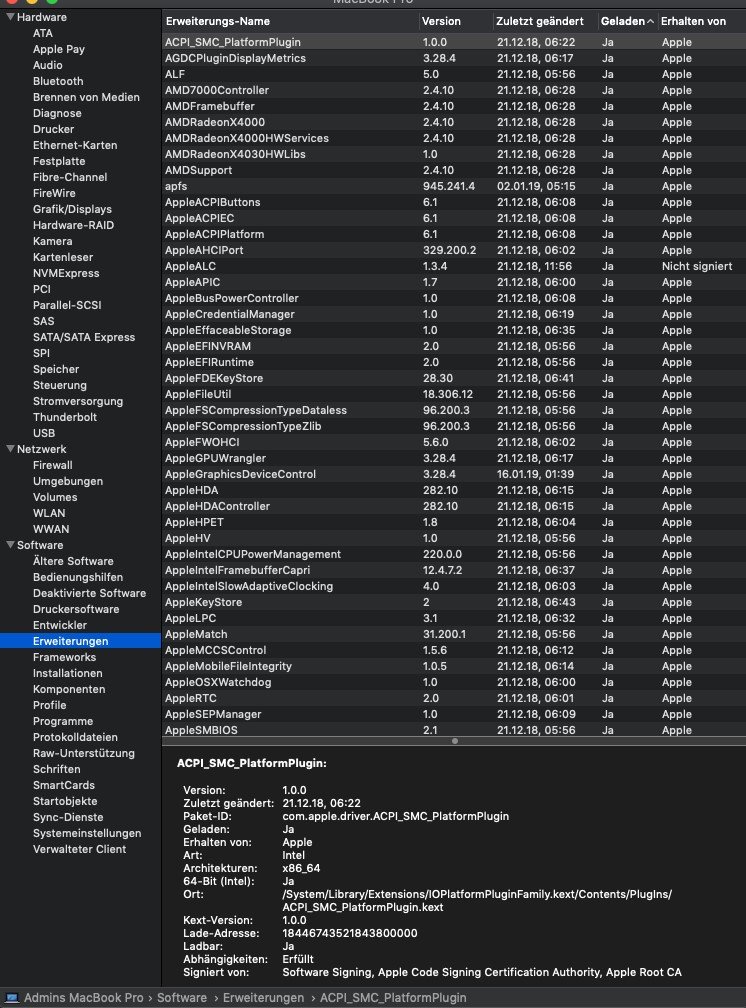Collapse the Netzwerk section triangle
The width and height of the screenshot is (746, 1008).
pyautogui.click(x=9, y=449)
